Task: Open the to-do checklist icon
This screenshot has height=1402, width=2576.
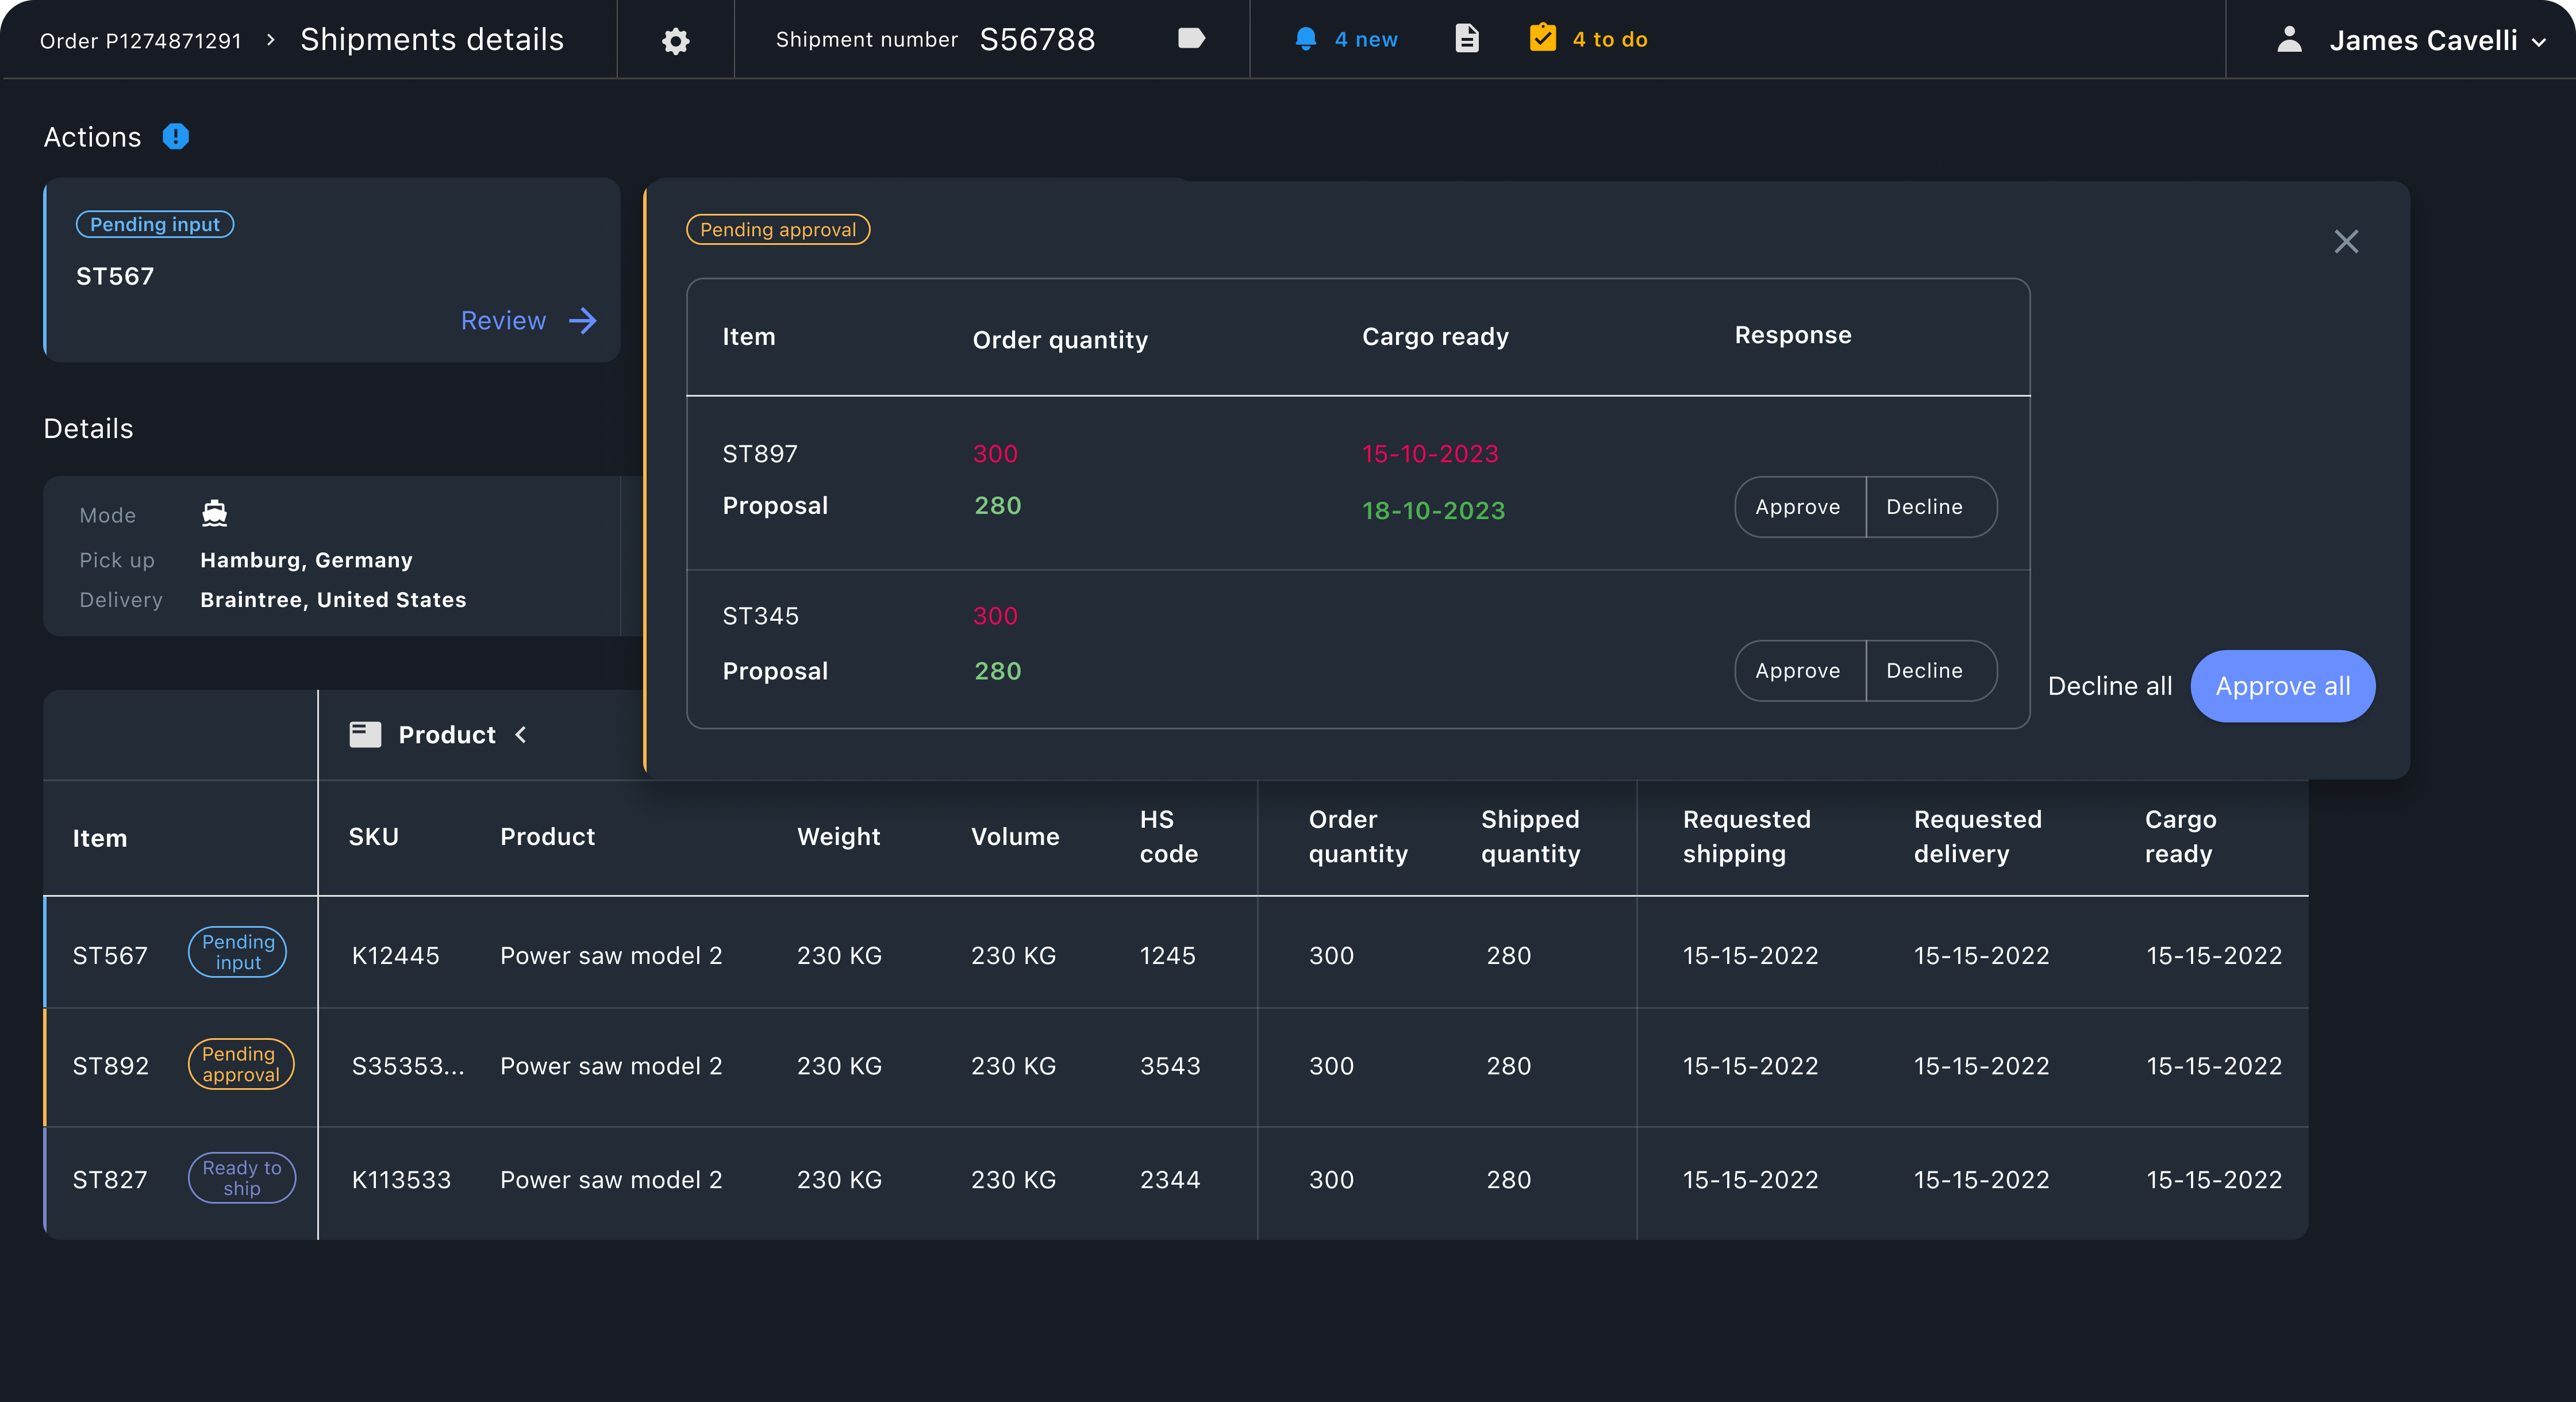Action: (1542, 38)
